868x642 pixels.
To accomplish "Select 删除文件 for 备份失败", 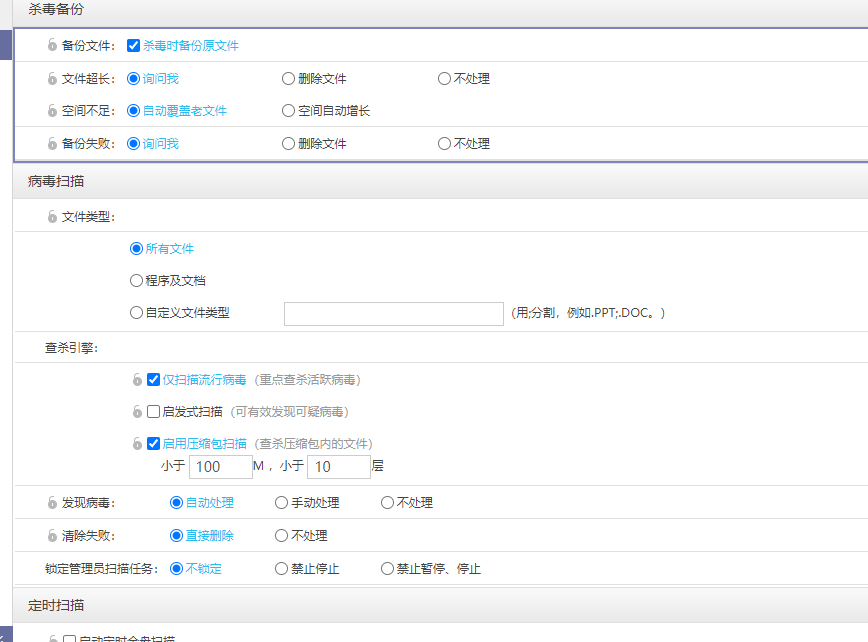I will [288, 144].
